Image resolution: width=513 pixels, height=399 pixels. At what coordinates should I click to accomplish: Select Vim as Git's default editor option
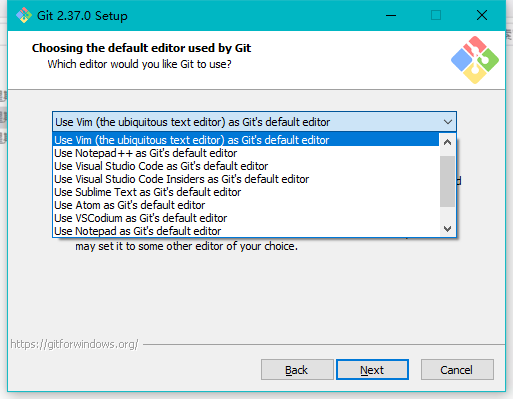(246, 140)
